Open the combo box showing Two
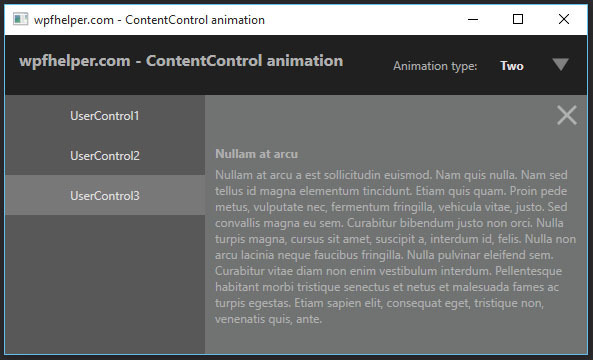Image resolution: width=593 pixels, height=360 pixels. coord(534,65)
